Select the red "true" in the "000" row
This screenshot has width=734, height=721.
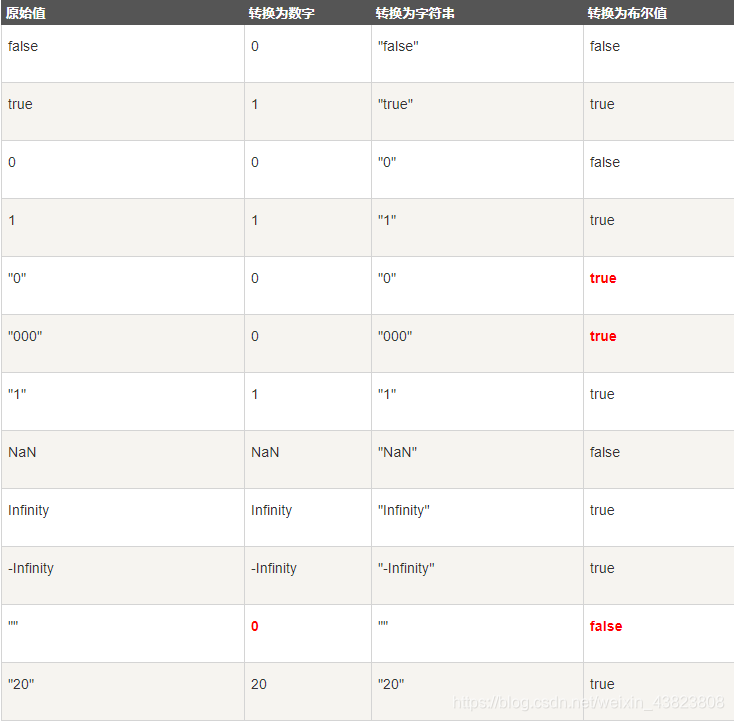pos(603,336)
